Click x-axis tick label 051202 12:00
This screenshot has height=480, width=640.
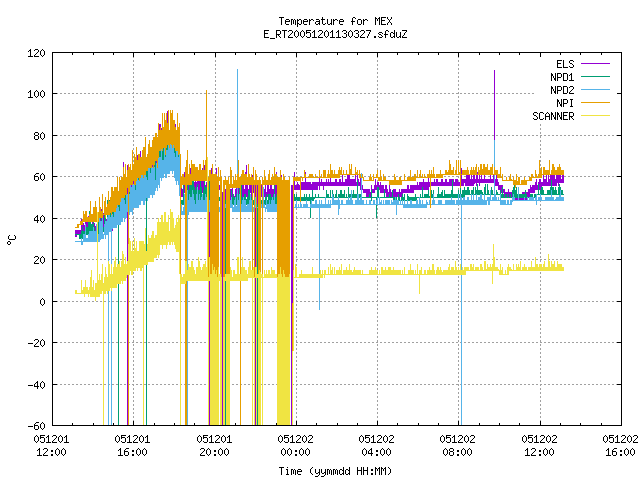tap(539, 446)
